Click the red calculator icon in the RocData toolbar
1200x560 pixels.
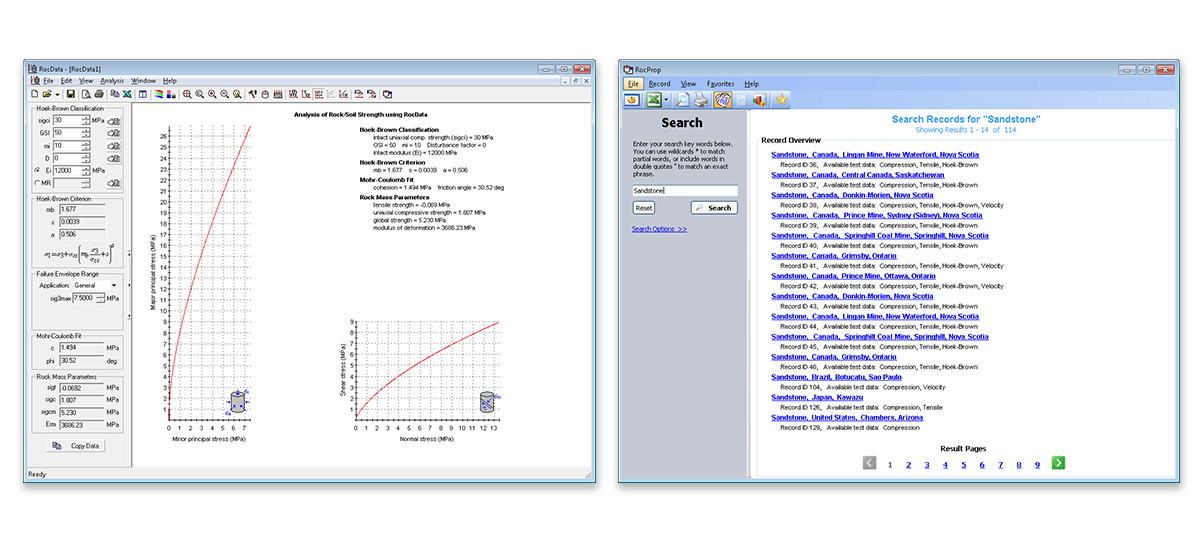[277, 94]
